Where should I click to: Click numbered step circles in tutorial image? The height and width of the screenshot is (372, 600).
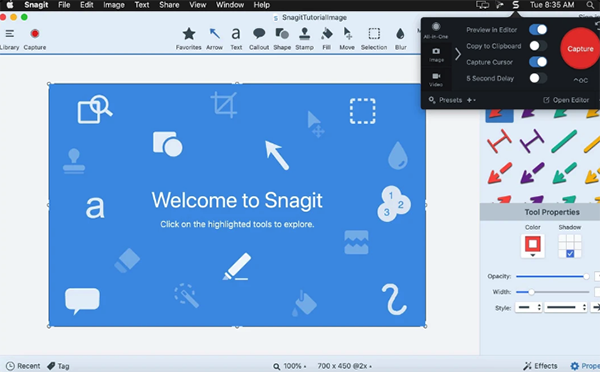pyautogui.click(x=394, y=204)
